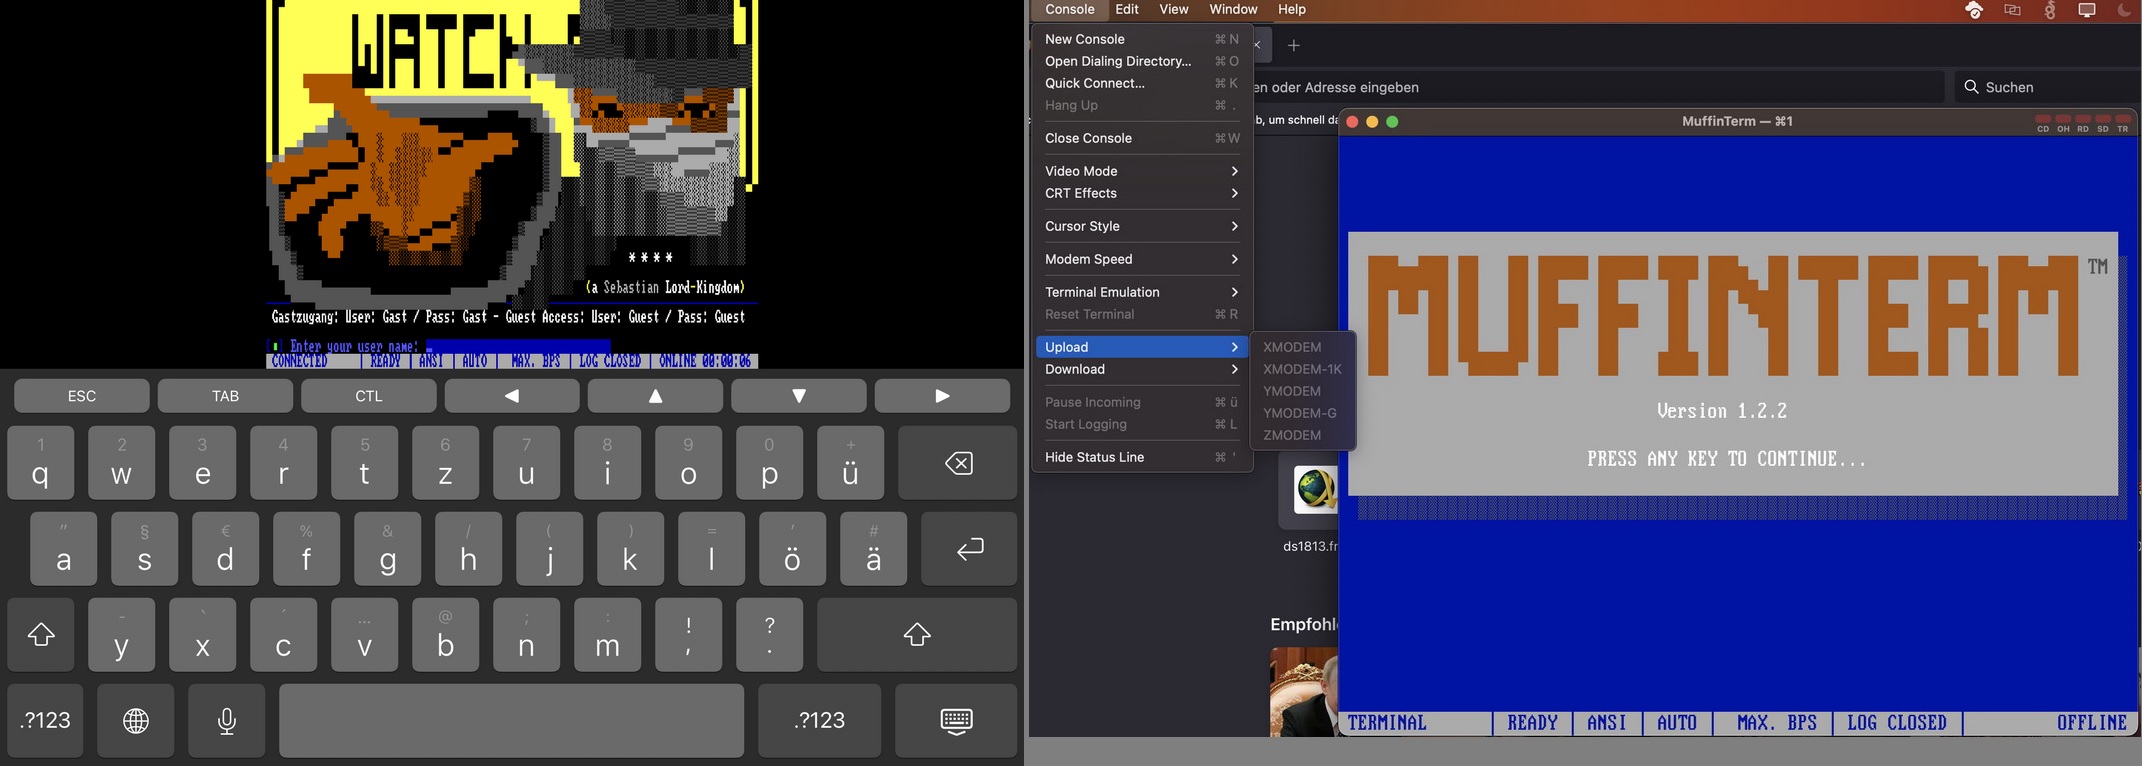Tap the right arrow key above keyboard
2142x766 pixels.
(x=942, y=396)
